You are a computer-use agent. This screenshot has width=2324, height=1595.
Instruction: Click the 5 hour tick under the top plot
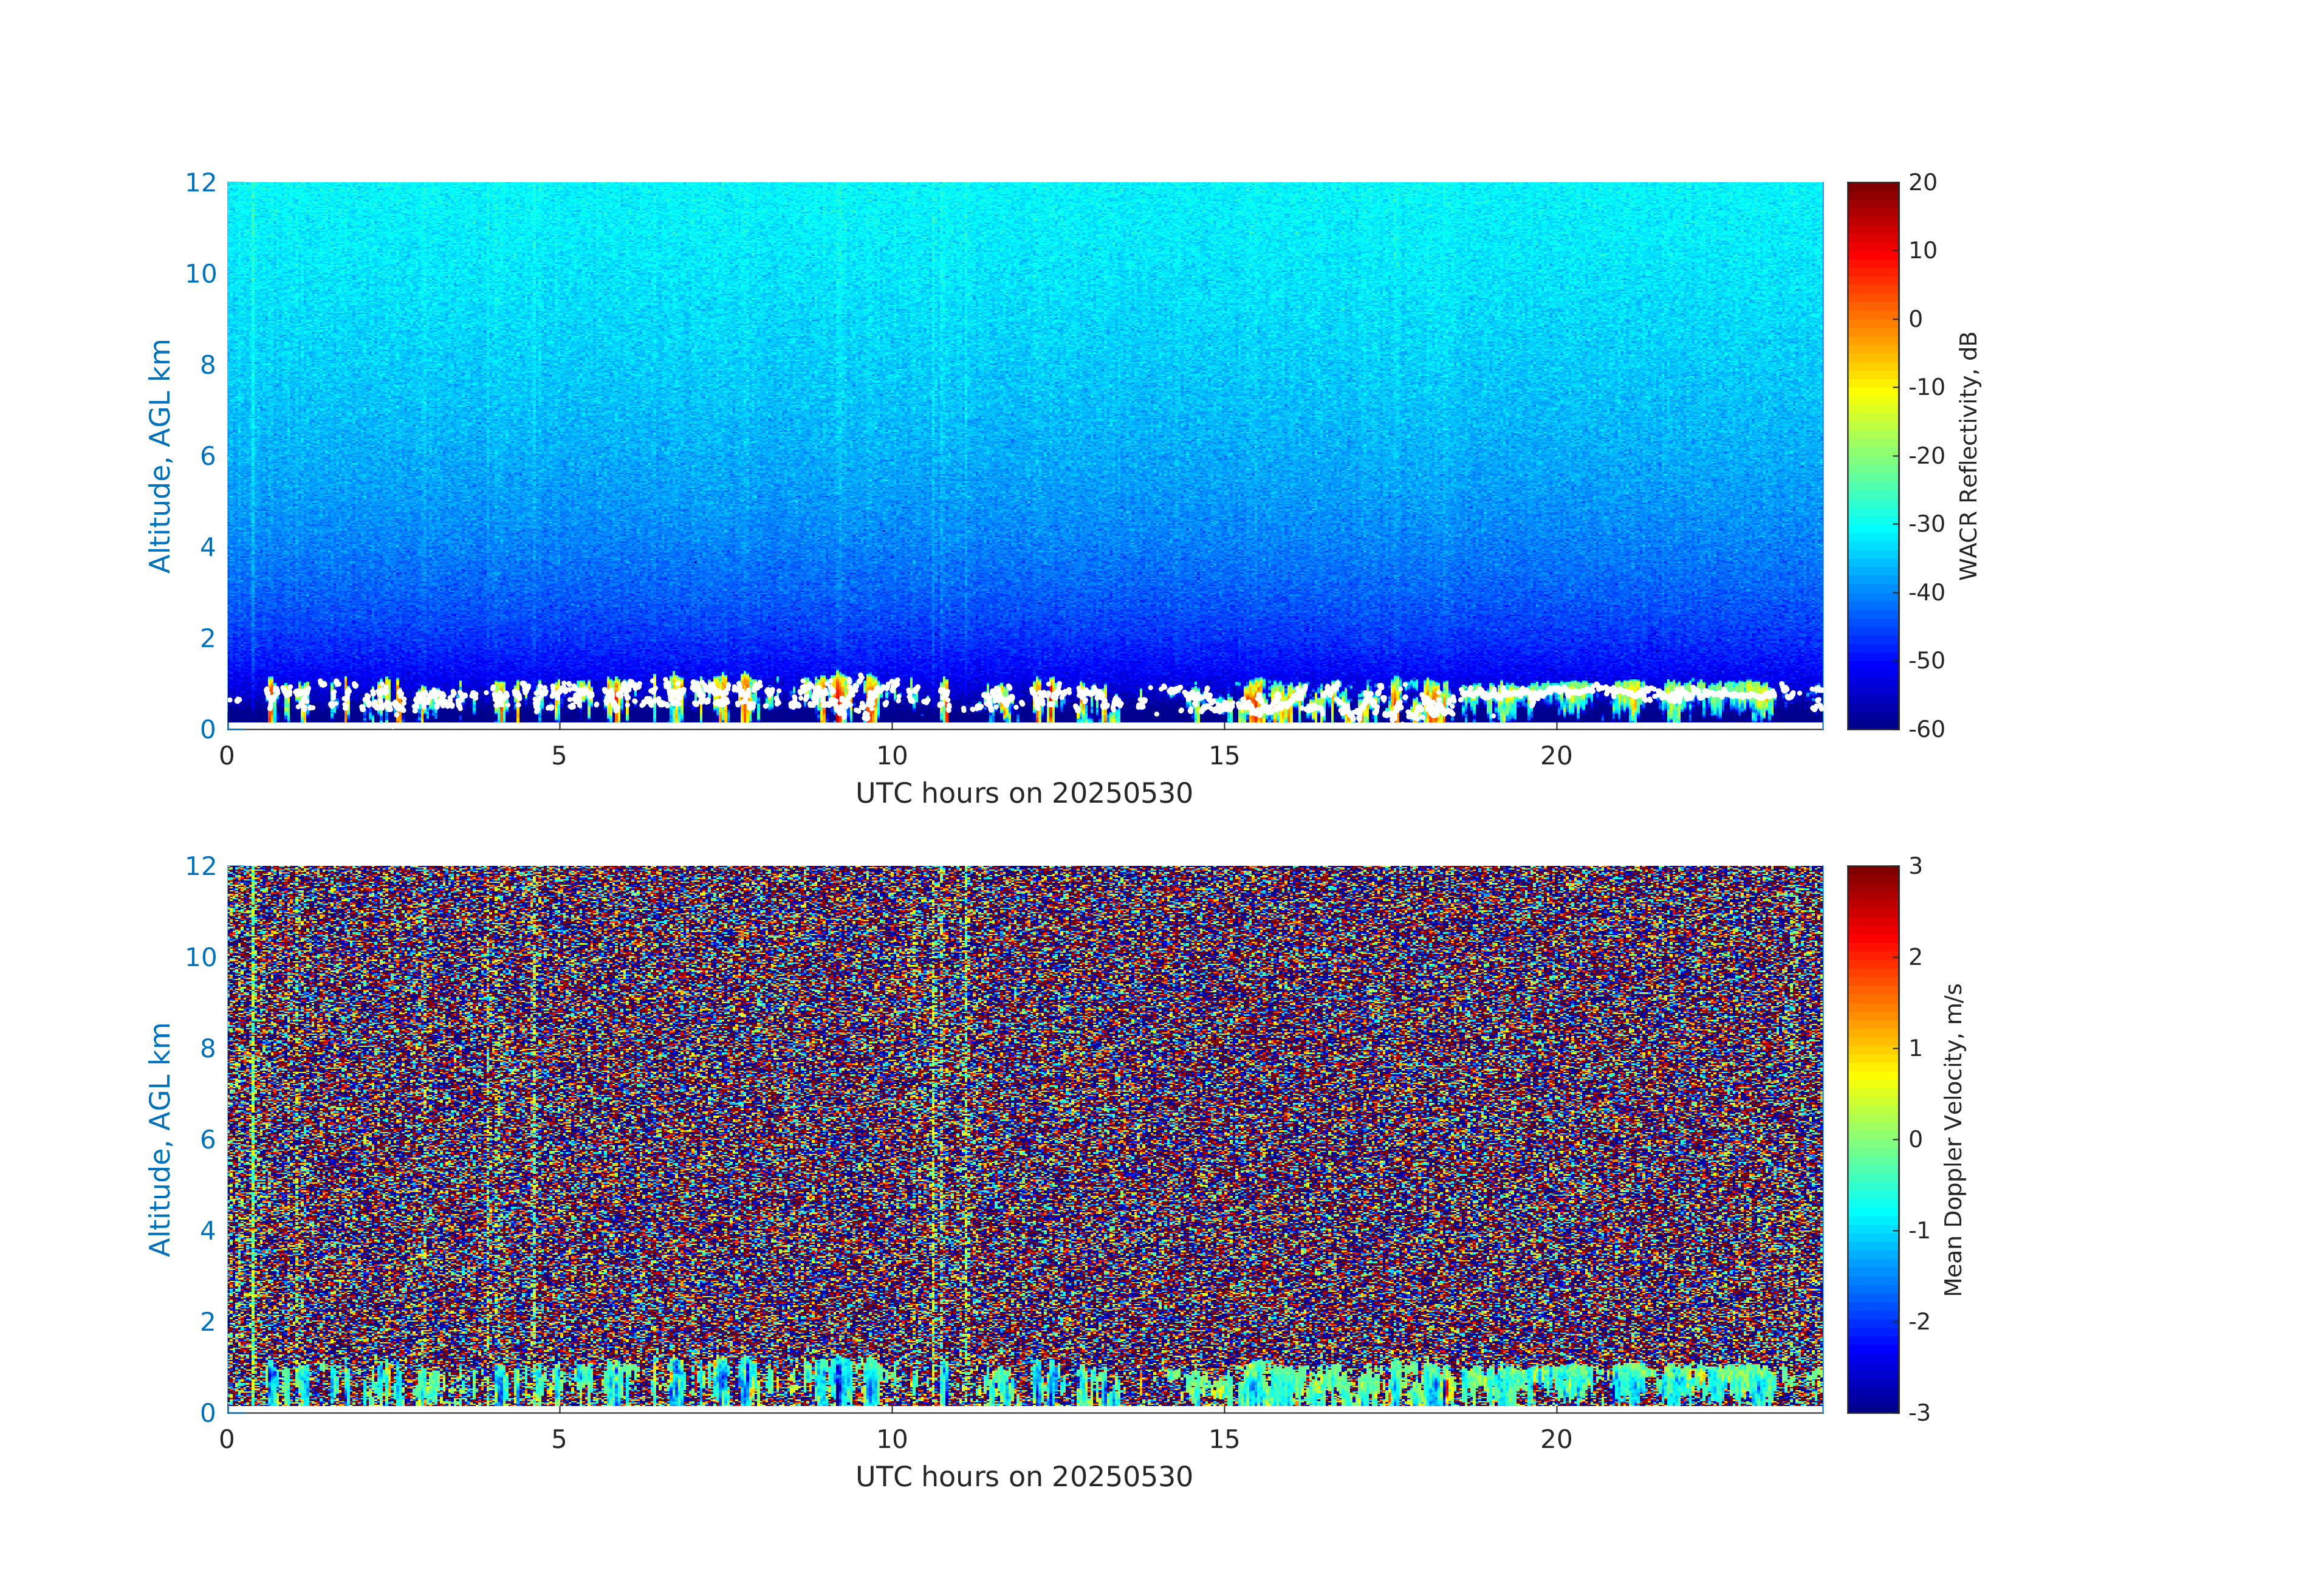tap(559, 756)
